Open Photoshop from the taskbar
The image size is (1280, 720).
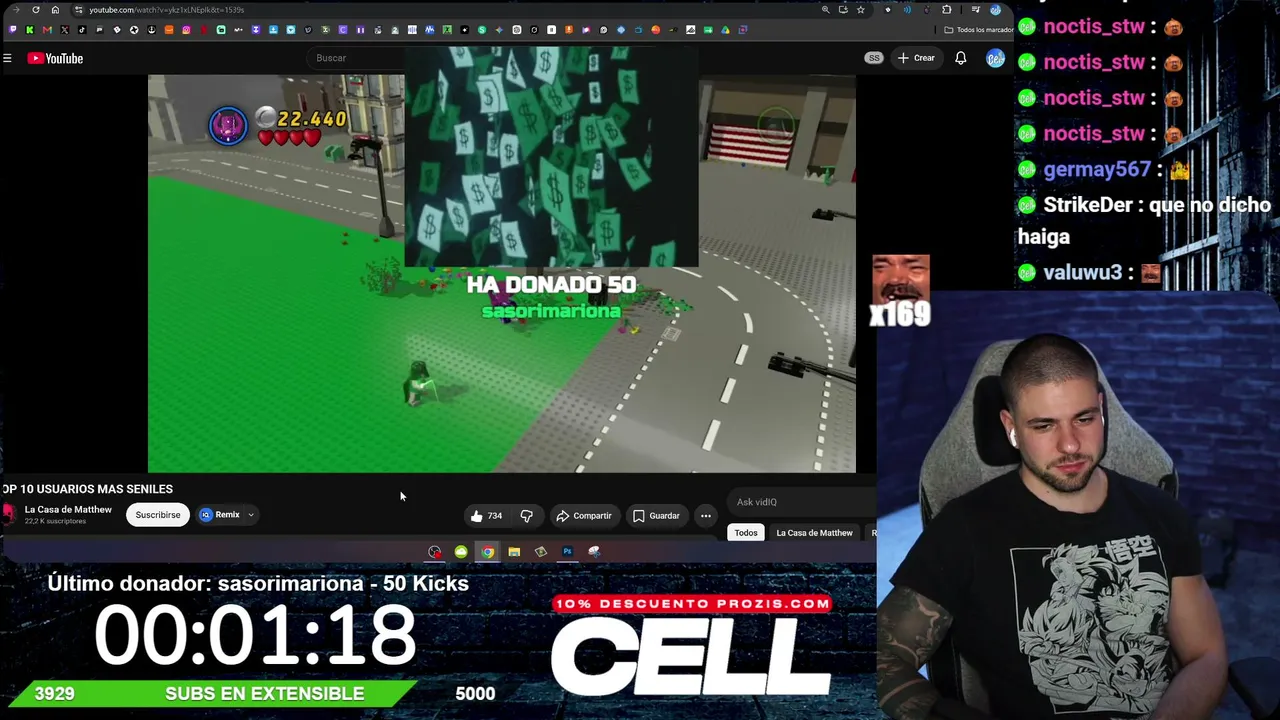[x=567, y=552]
